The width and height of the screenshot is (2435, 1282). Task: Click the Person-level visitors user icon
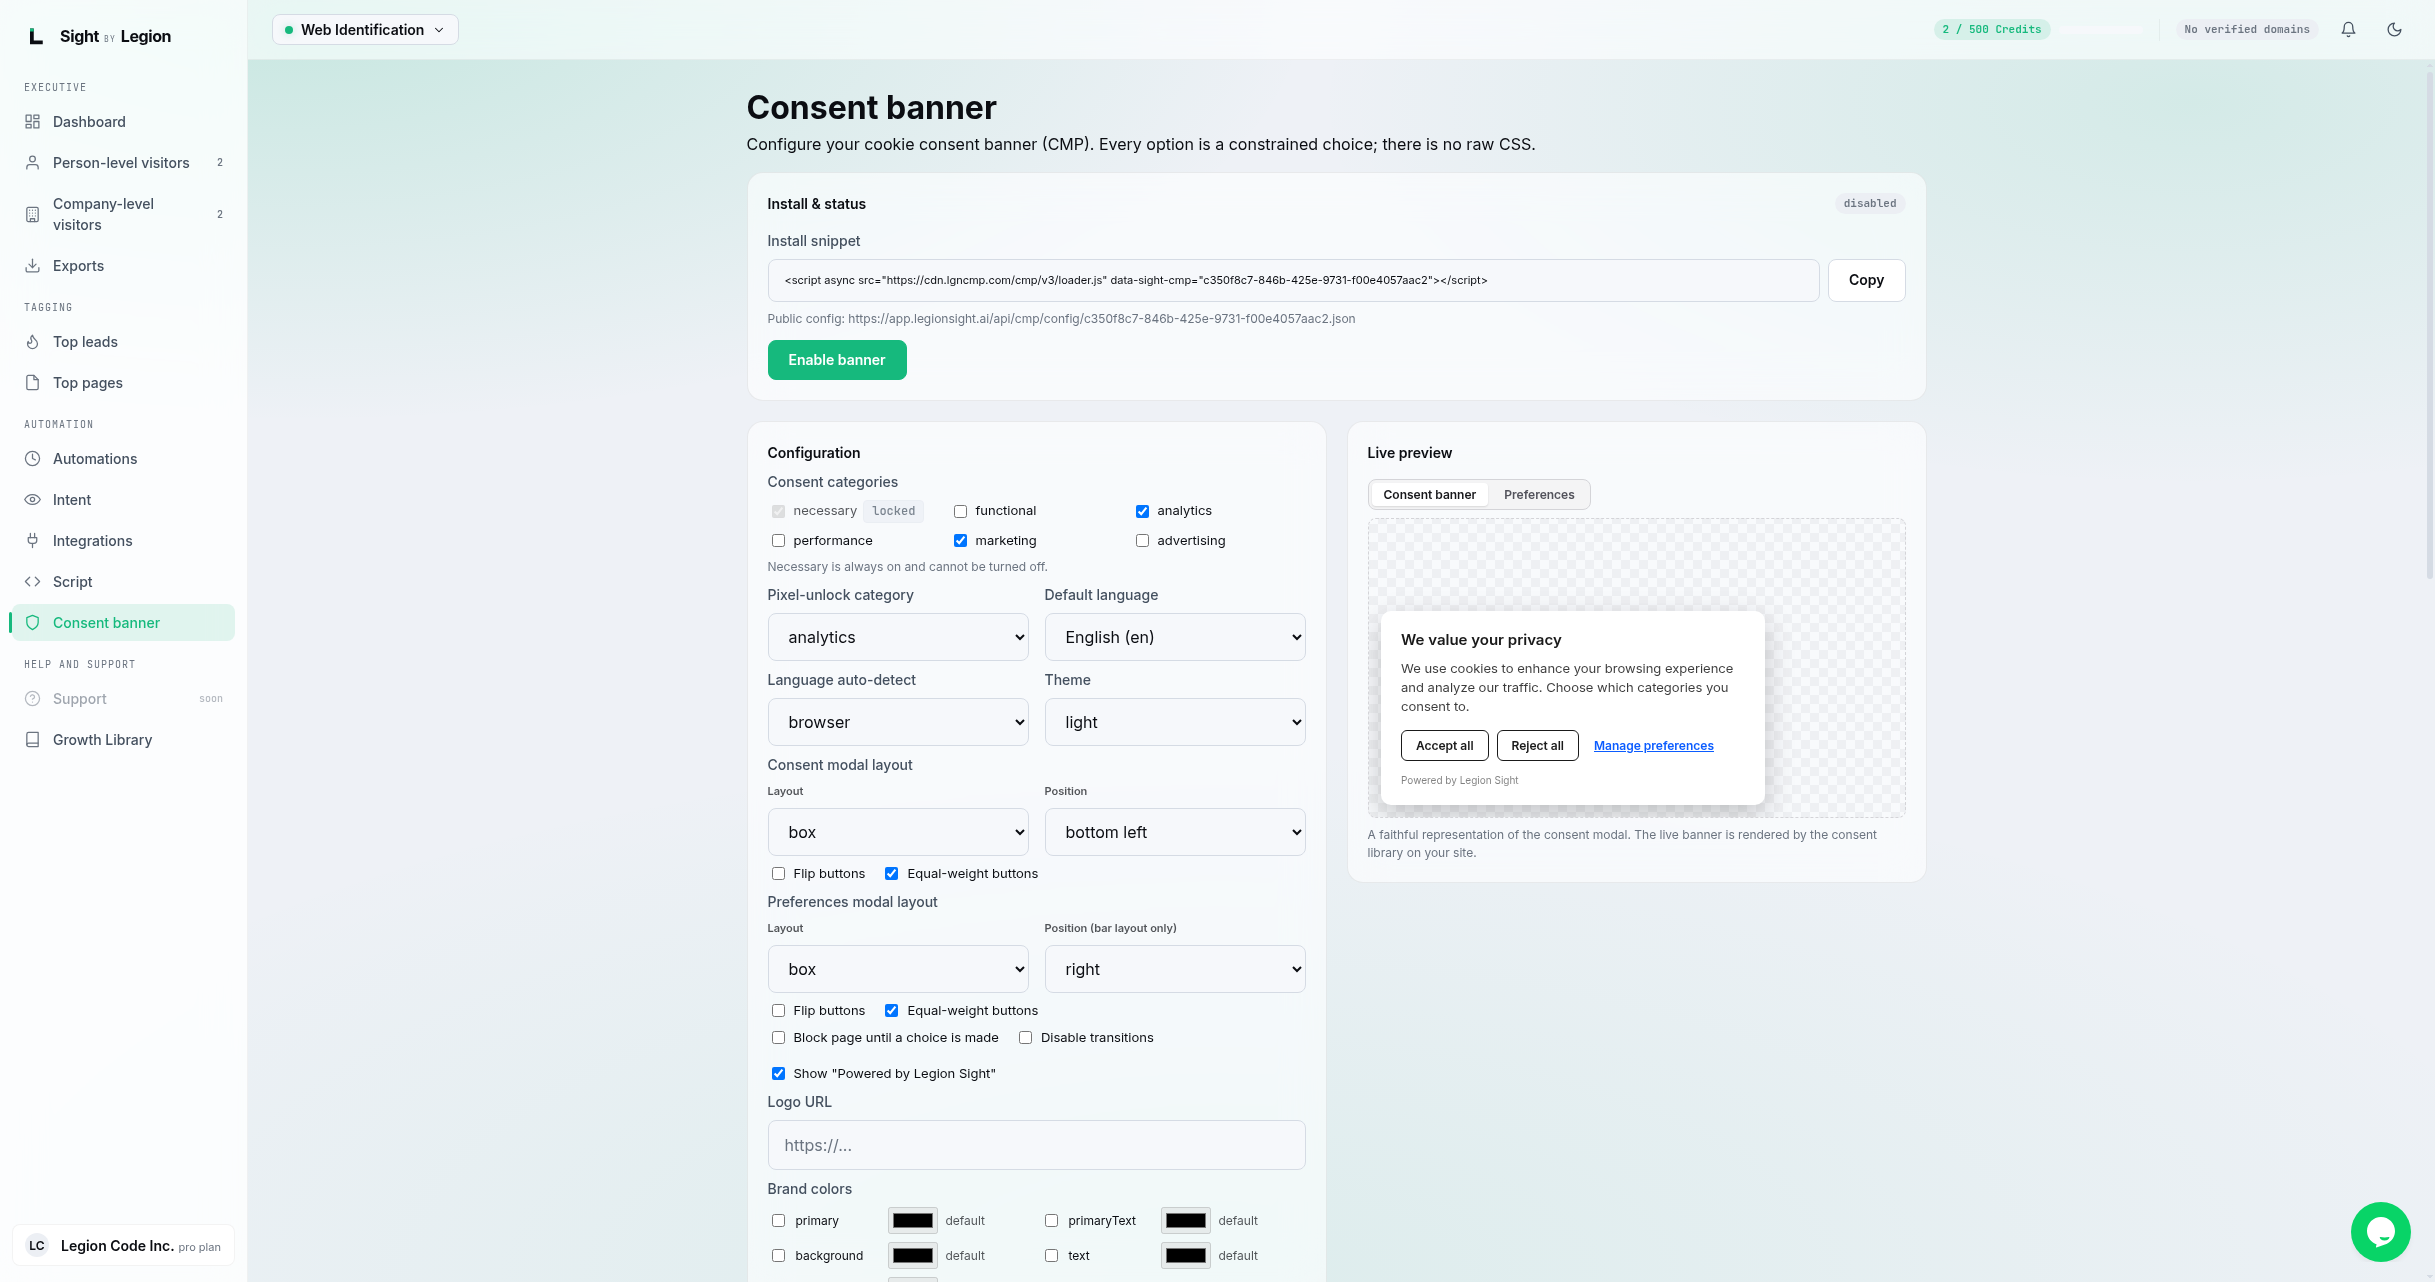point(32,163)
